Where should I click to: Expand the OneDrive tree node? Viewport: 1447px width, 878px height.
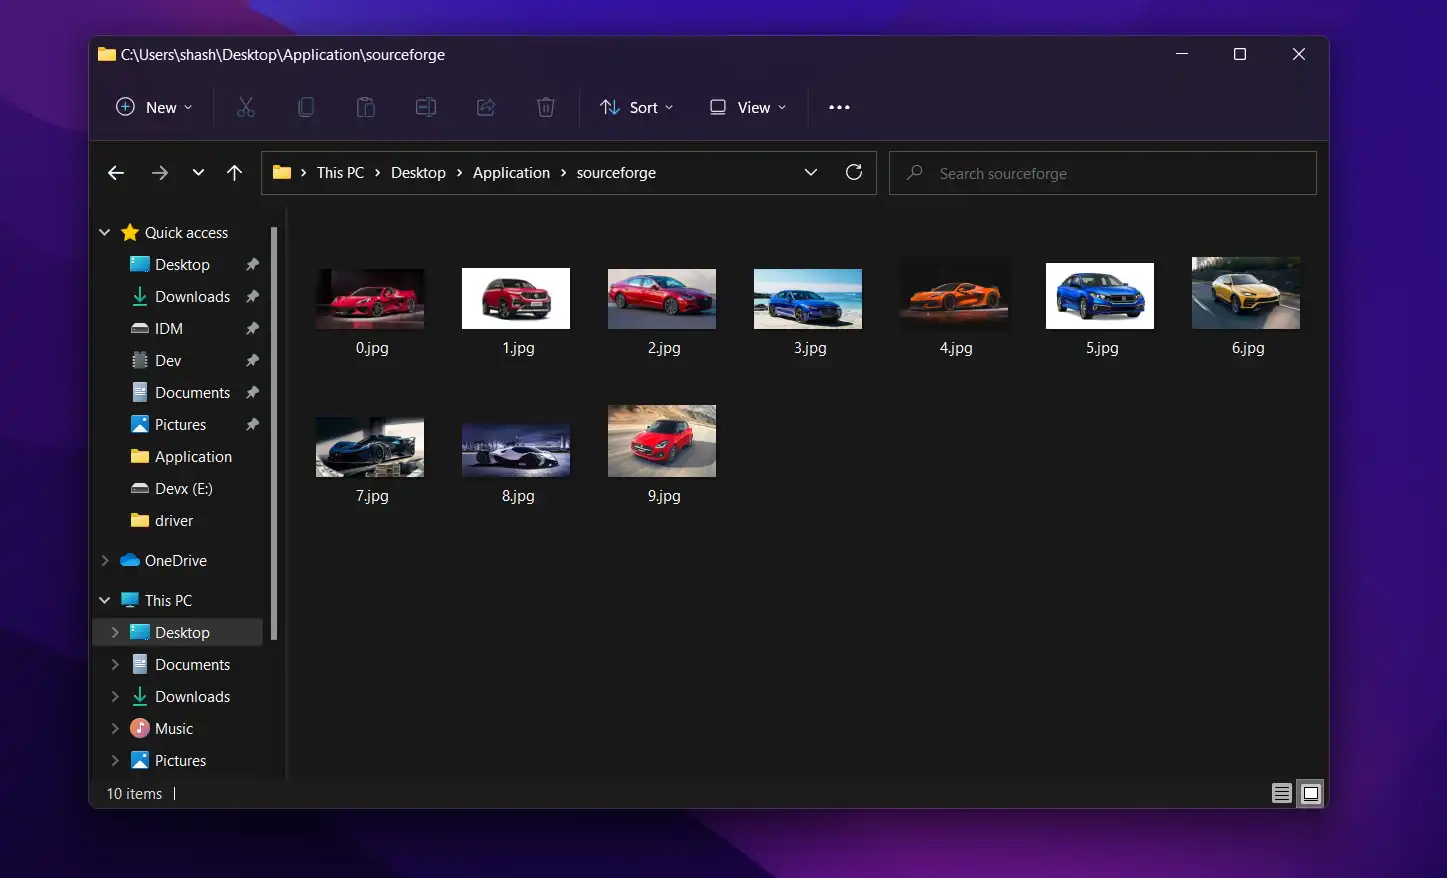(105, 561)
